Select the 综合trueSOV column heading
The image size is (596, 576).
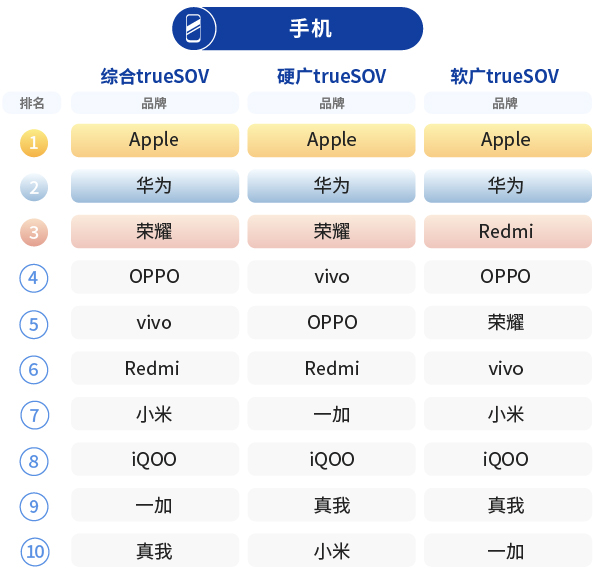coord(155,76)
